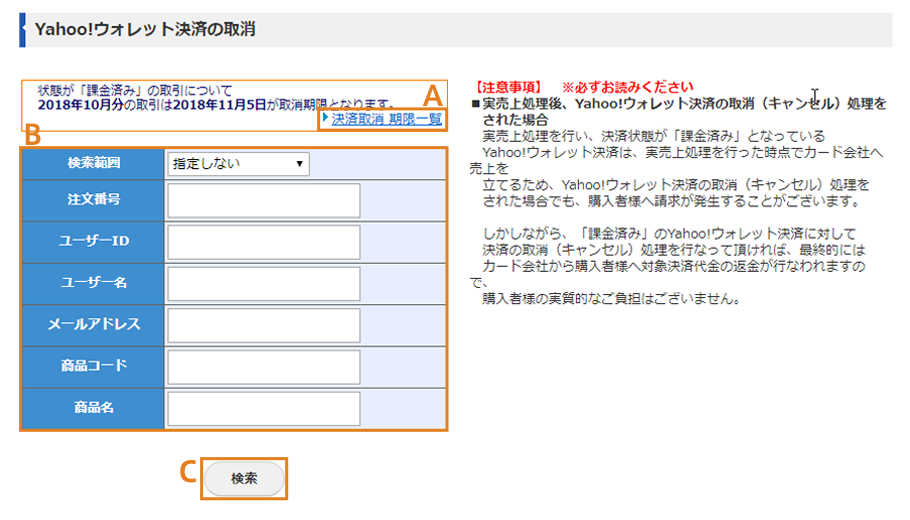Click the 注文番号 row label
This screenshot has width=910, height=520.
point(93,200)
